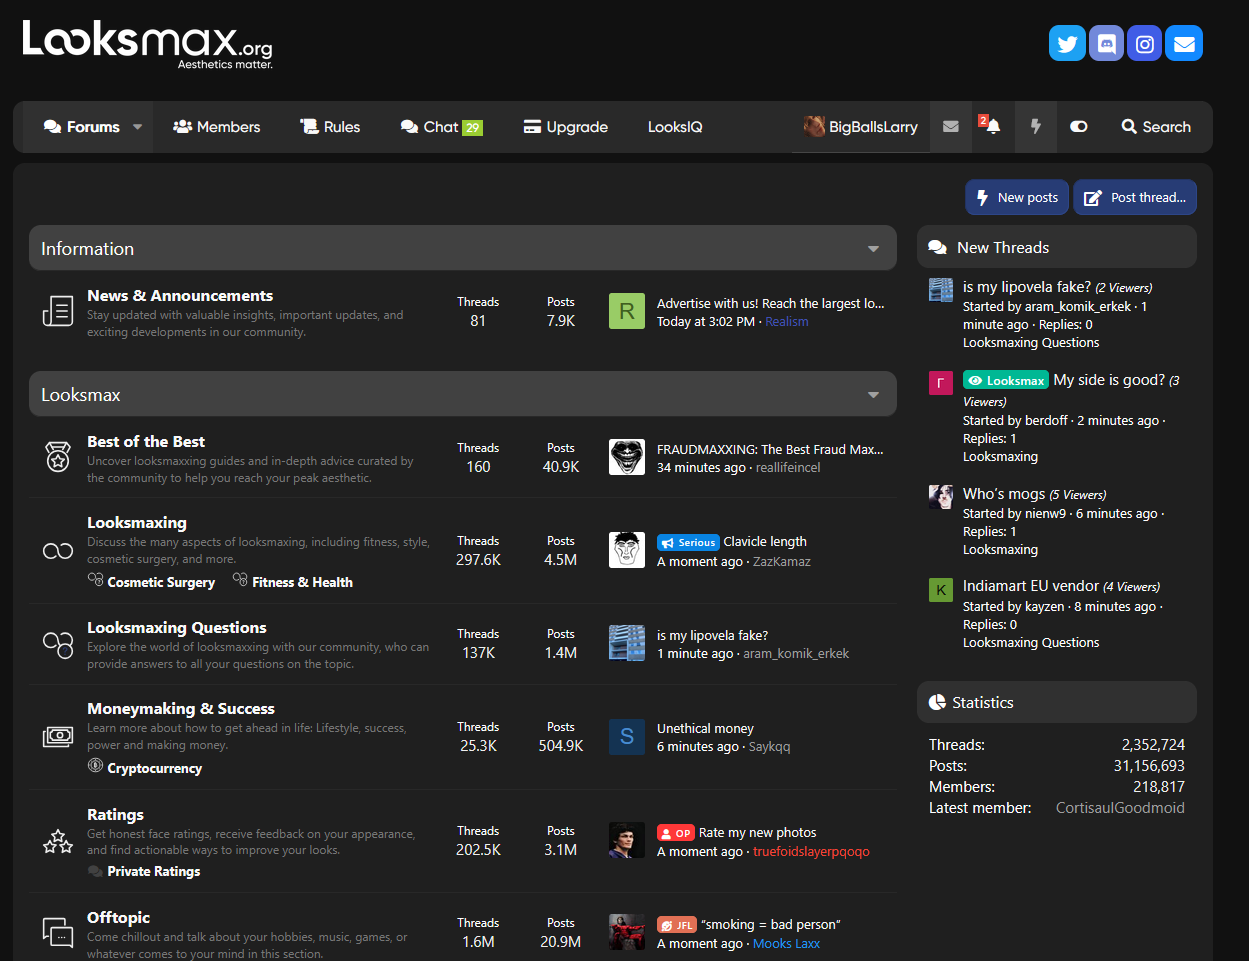Open the Cryptocurrency subforum link

155,768
